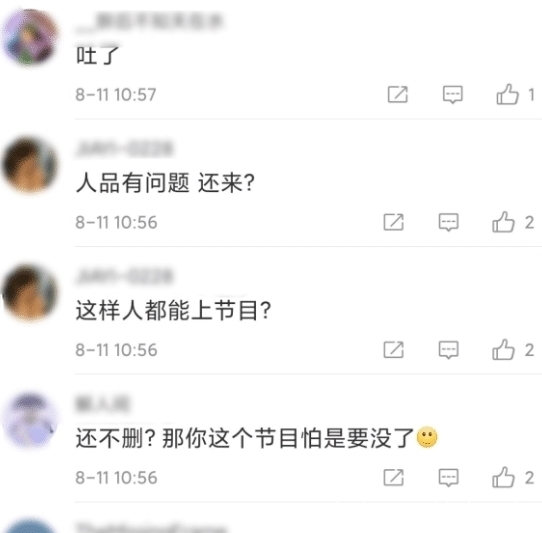Image resolution: width=542 pixels, height=533 pixels.
Task: Reply to the "还不删?" comment
Action: pyautogui.click(x=448, y=478)
